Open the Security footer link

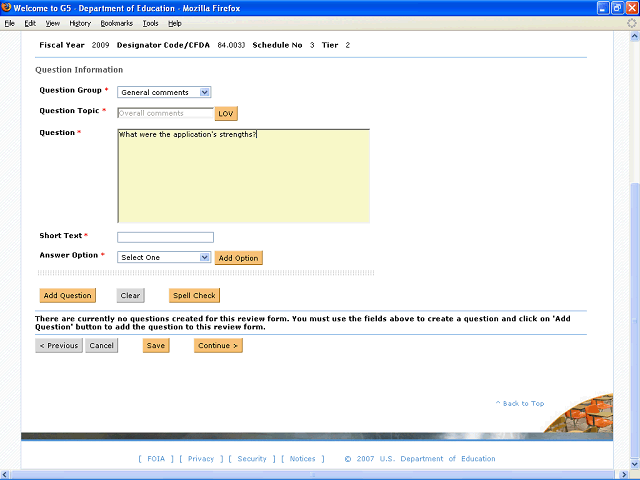pyautogui.click(x=252, y=459)
